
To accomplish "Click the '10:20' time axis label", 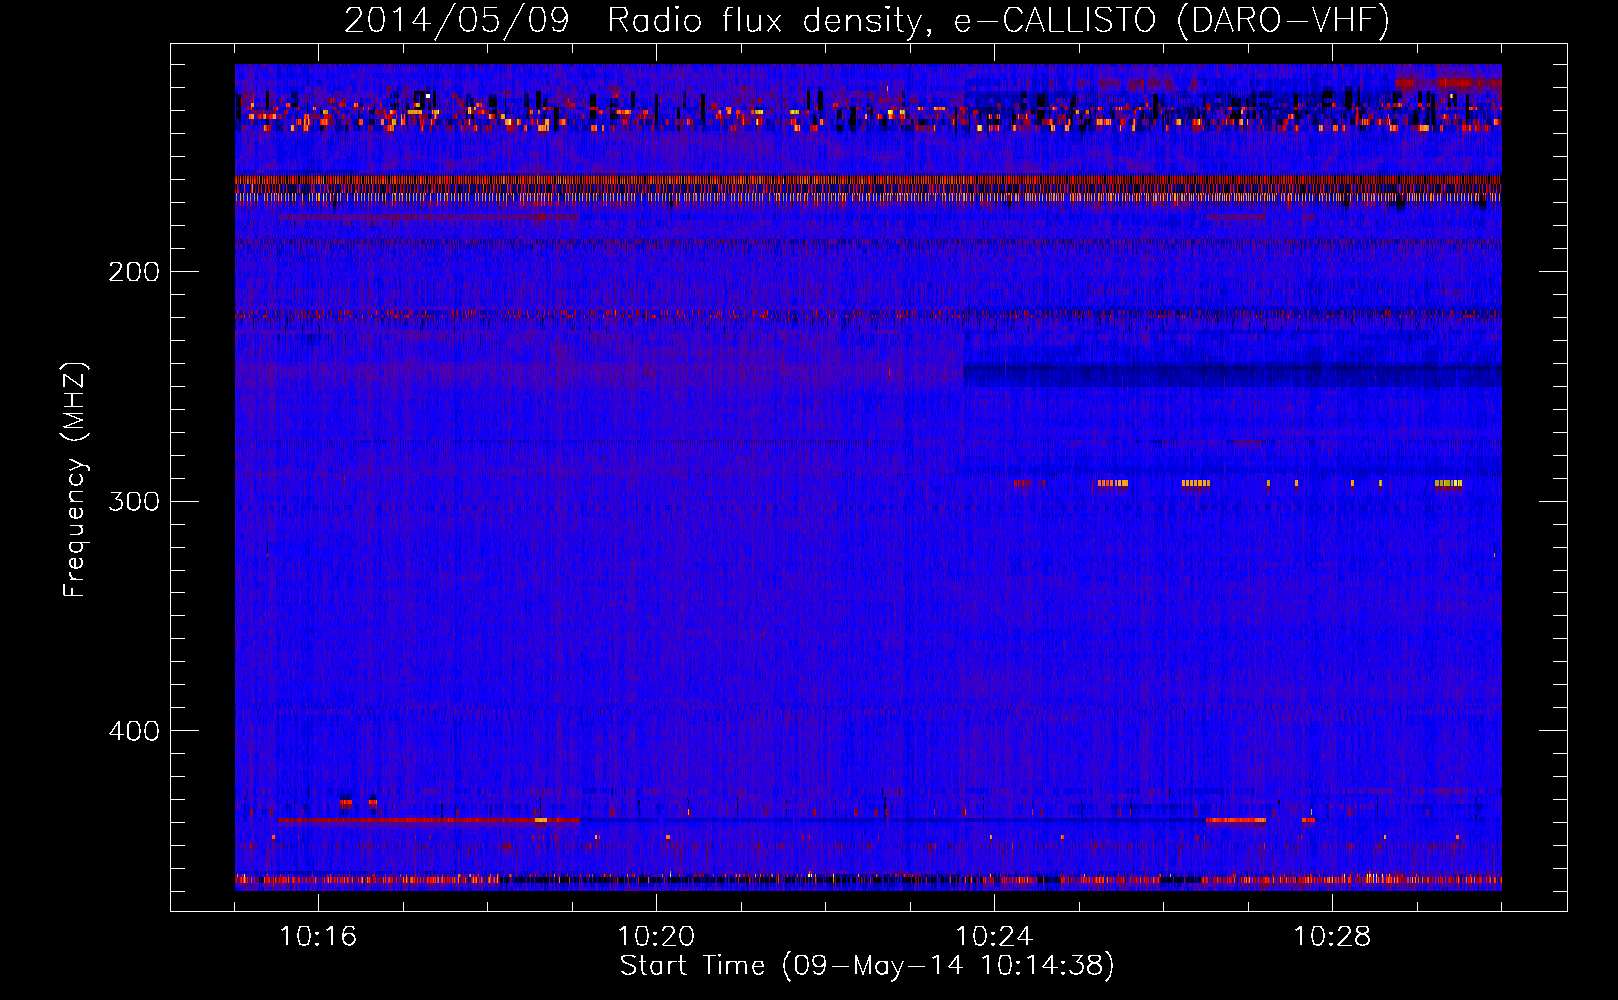I will [x=656, y=937].
